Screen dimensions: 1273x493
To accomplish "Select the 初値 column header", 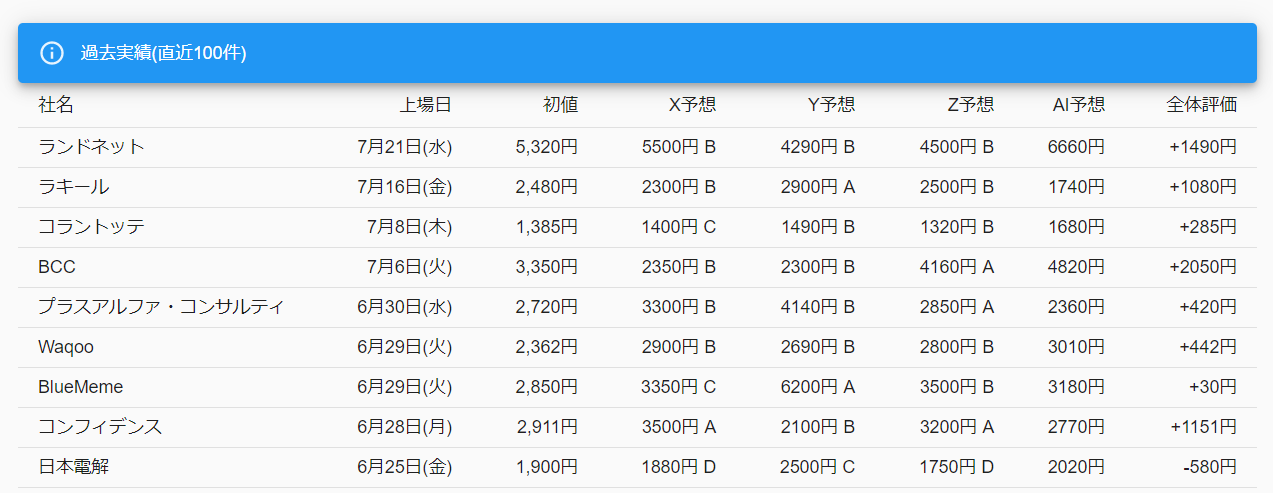I will [x=560, y=105].
